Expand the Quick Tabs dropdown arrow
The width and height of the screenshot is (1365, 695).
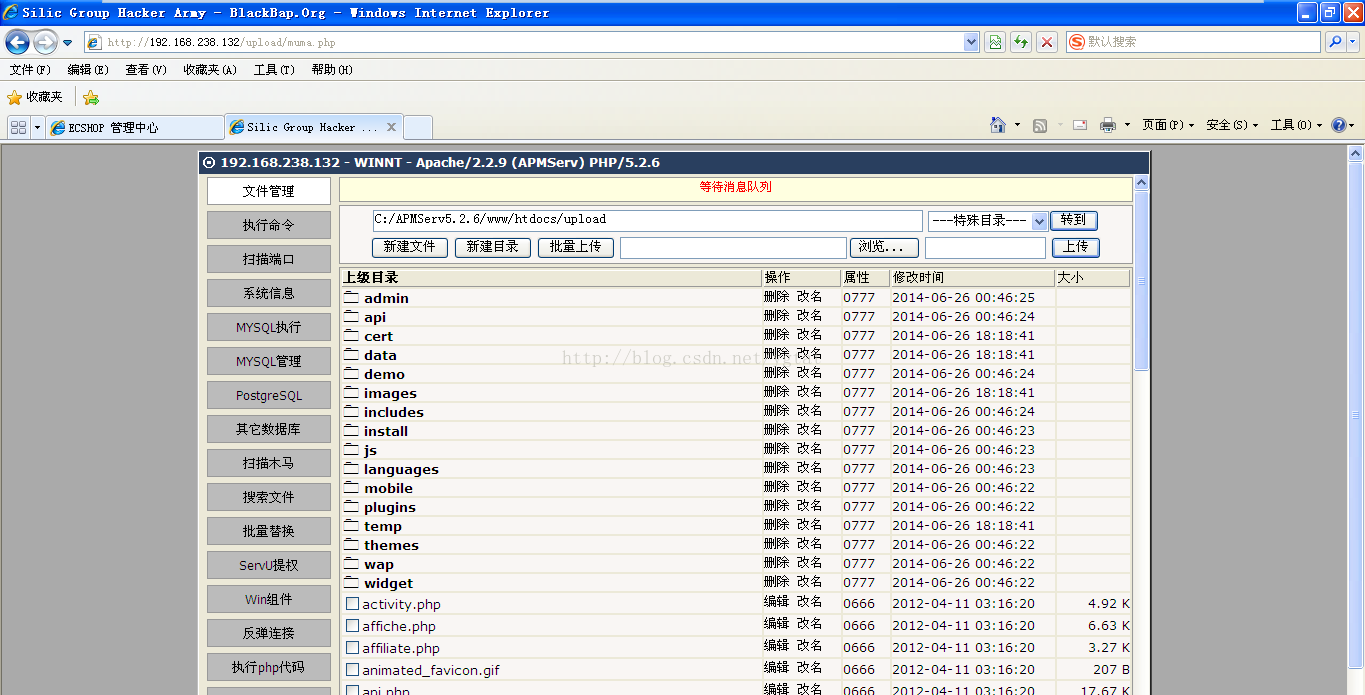[38, 127]
